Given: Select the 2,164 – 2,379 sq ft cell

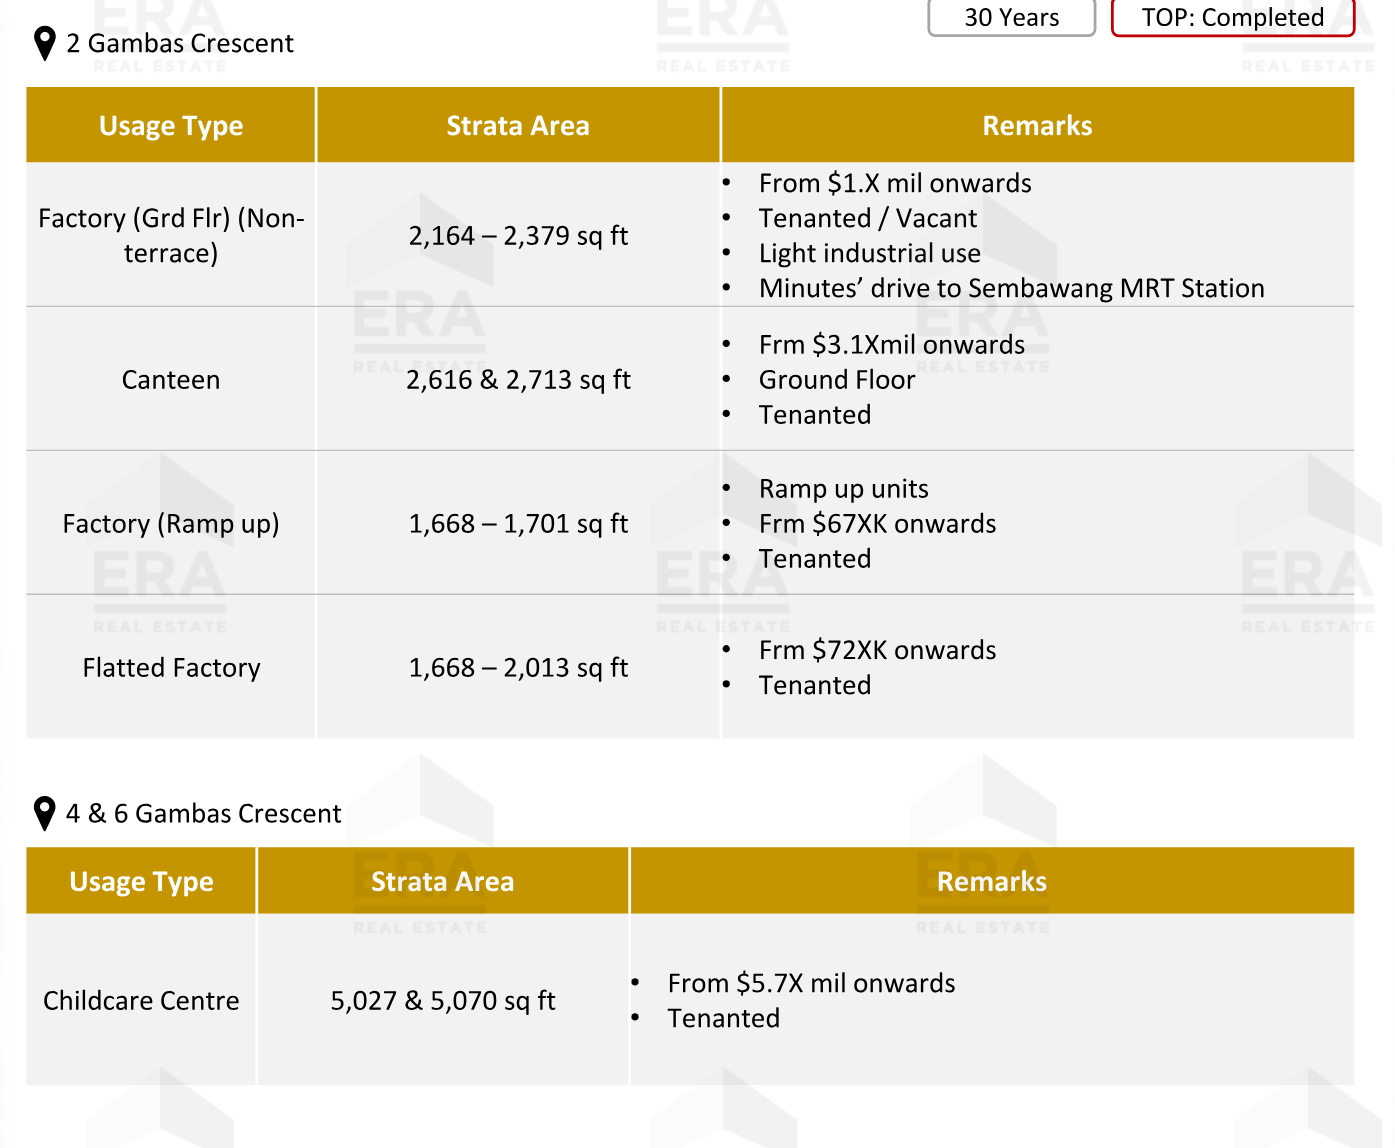Looking at the screenshot, I should pyautogui.click(x=518, y=236).
